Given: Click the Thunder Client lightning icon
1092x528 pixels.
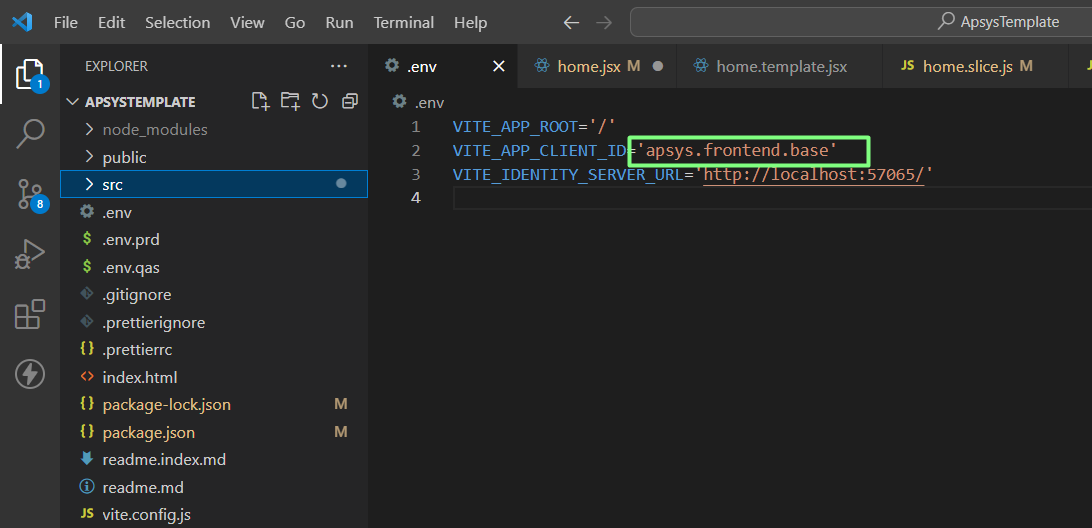Looking at the screenshot, I should point(30,374).
